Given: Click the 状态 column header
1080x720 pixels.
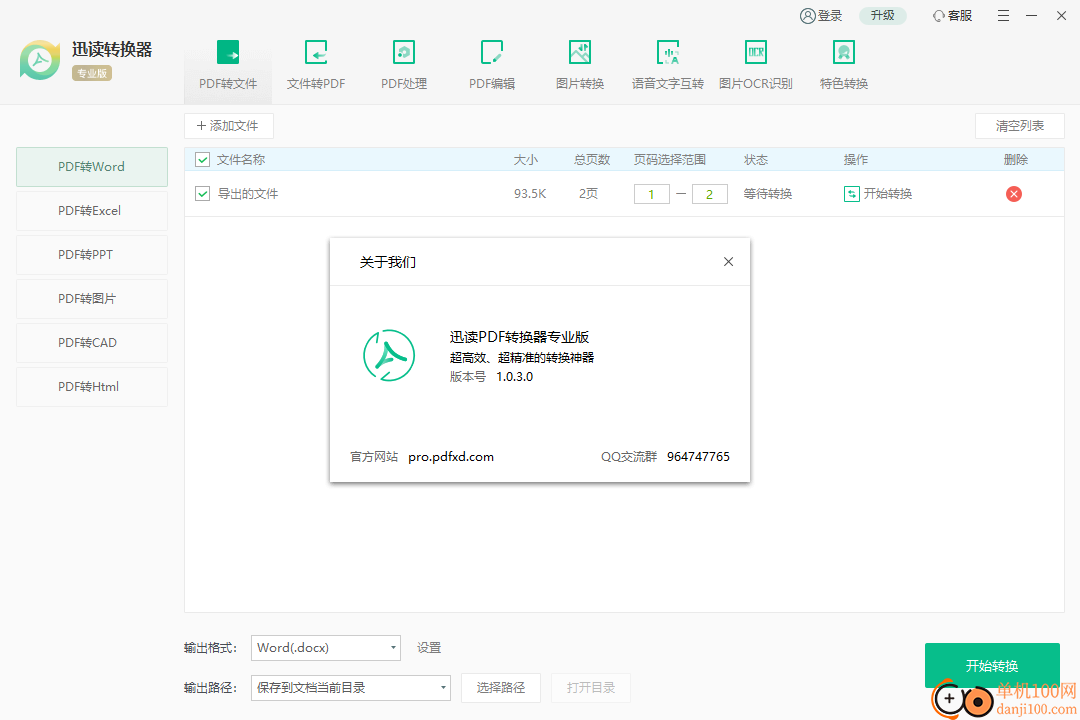Looking at the screenshot, I should 756,160.
